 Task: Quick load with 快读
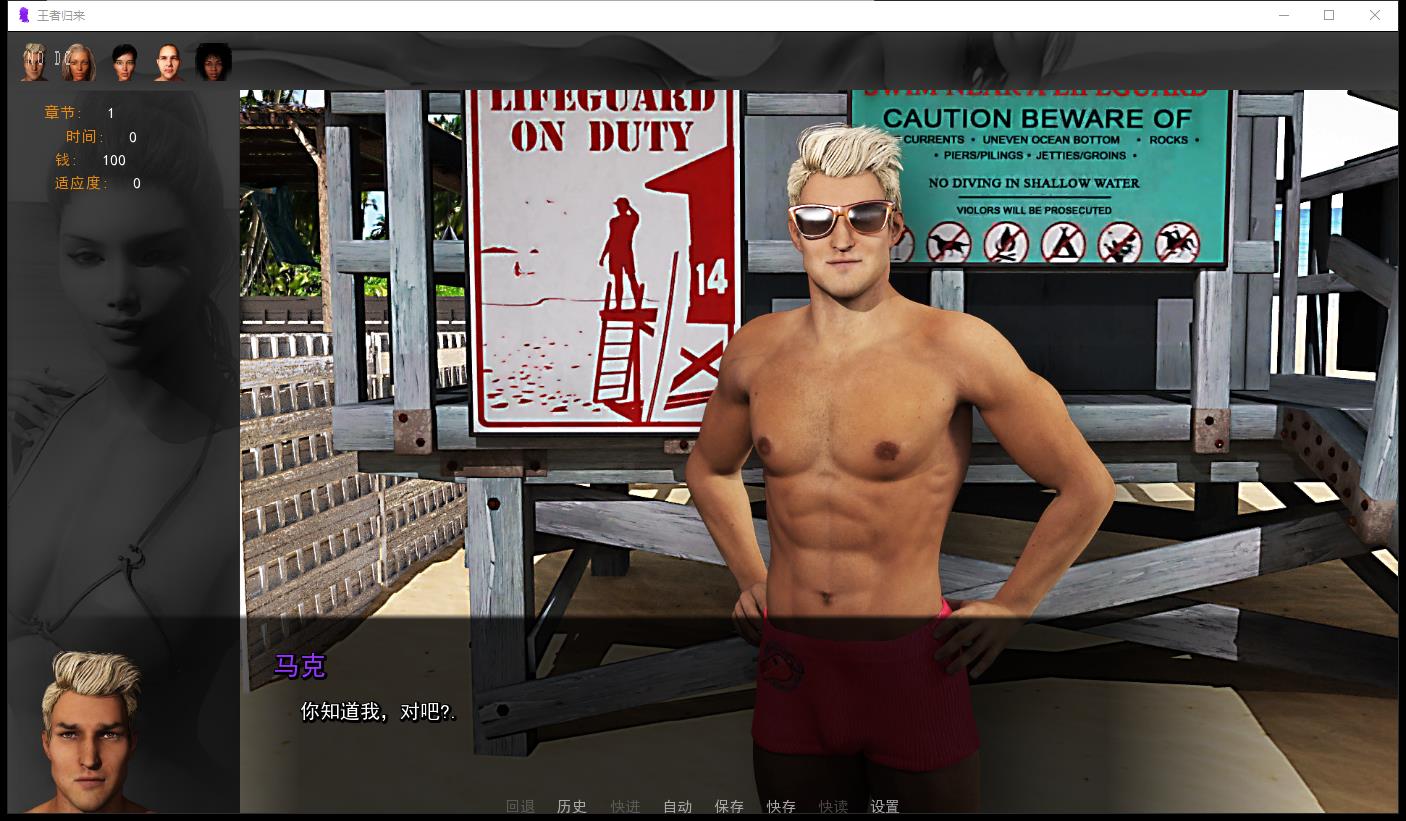point(833,806)
